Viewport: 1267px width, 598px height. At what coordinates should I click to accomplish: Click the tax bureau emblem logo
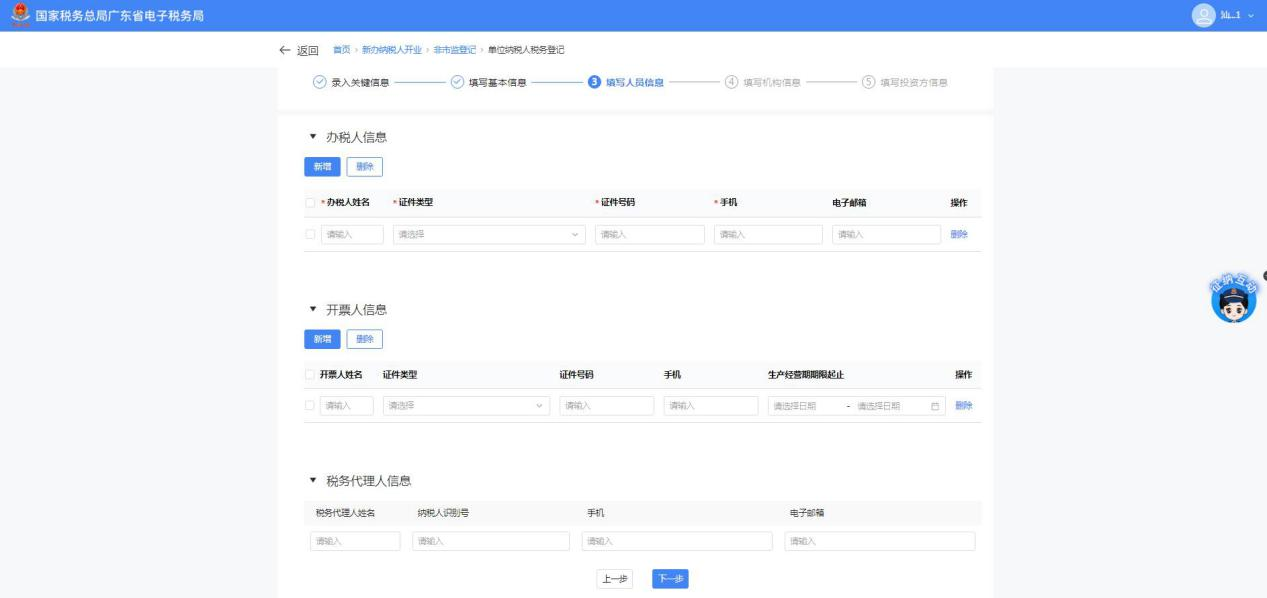tap(14, 15)
